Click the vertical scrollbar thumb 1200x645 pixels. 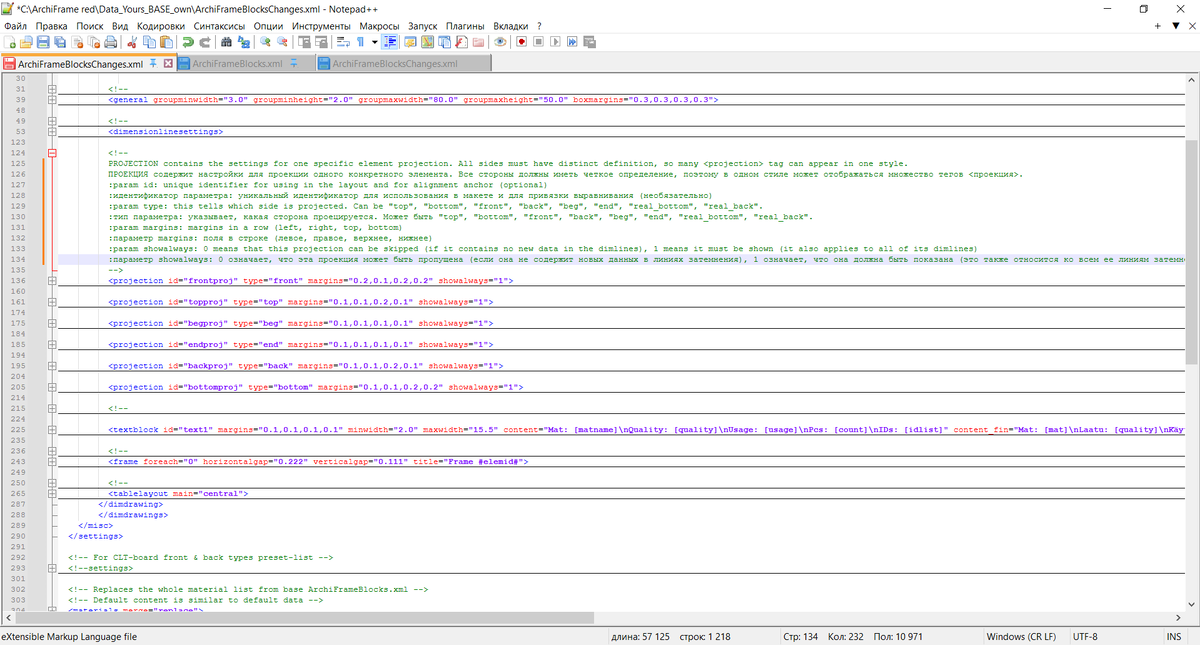[1191, 252]
